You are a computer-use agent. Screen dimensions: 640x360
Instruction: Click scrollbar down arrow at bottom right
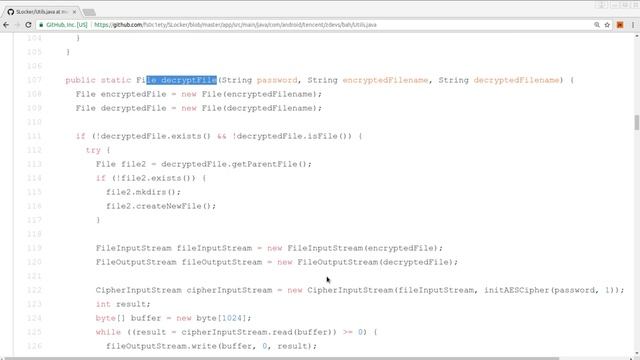pos(637,354)
